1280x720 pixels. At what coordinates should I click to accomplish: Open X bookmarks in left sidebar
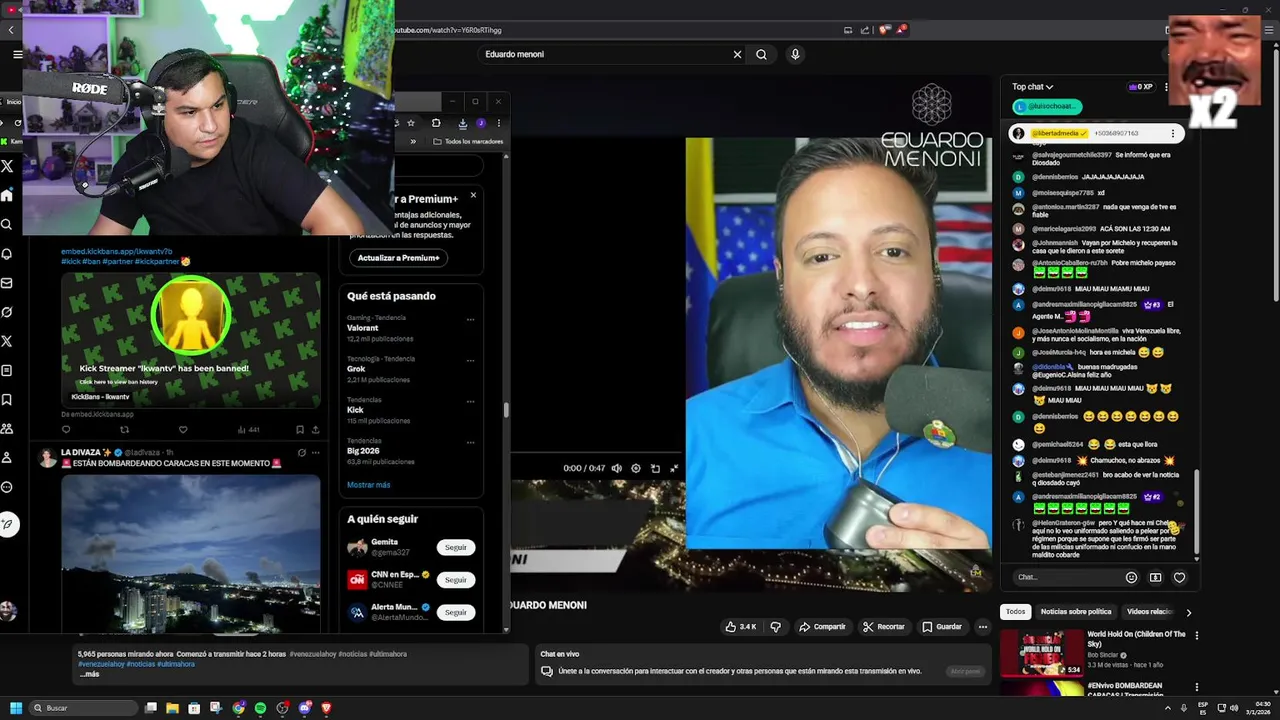click(7, 399)
